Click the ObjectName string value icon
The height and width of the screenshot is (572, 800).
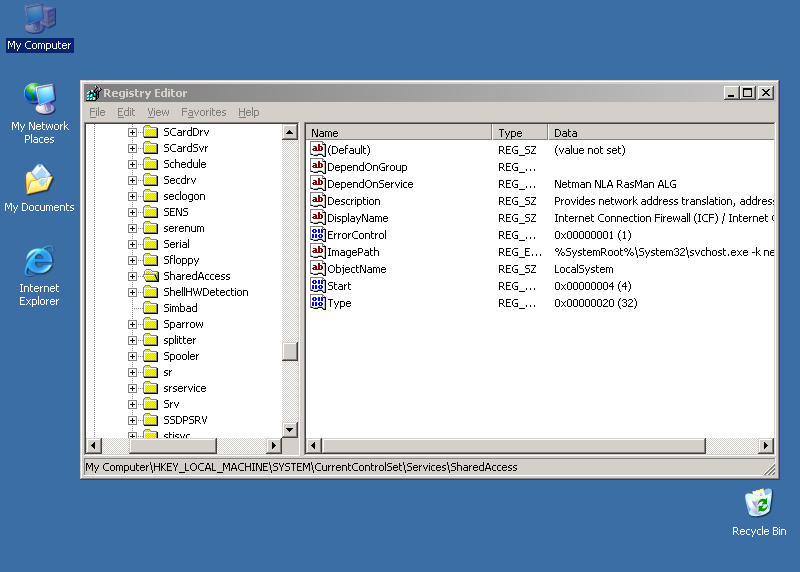pos(317,268)
